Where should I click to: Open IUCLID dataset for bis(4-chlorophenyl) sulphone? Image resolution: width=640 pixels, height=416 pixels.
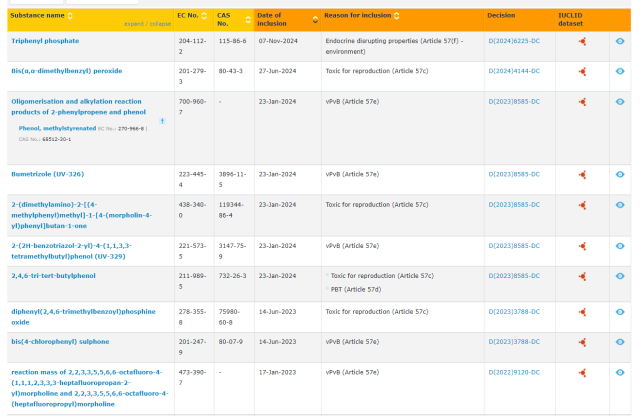point(582,342)
